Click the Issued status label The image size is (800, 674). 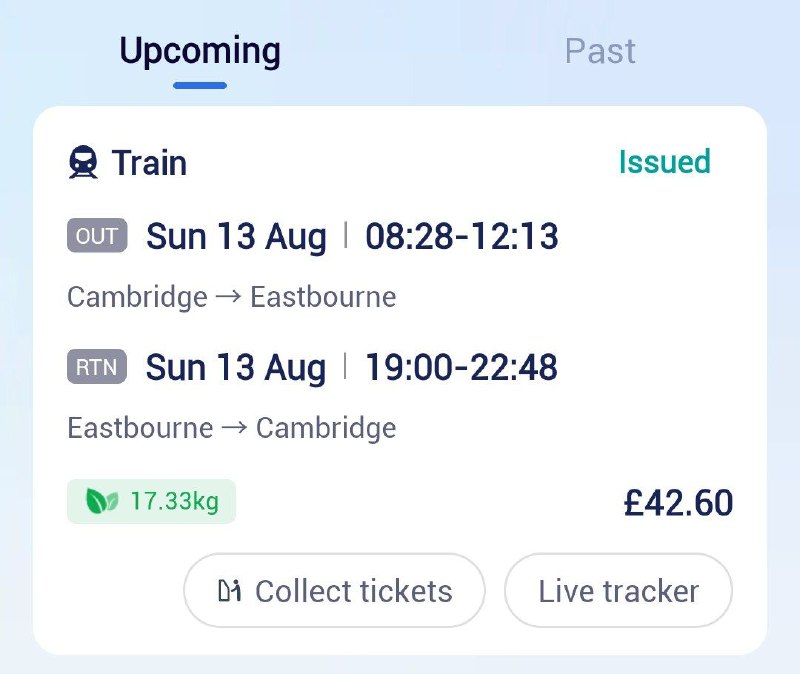[664, 162]
